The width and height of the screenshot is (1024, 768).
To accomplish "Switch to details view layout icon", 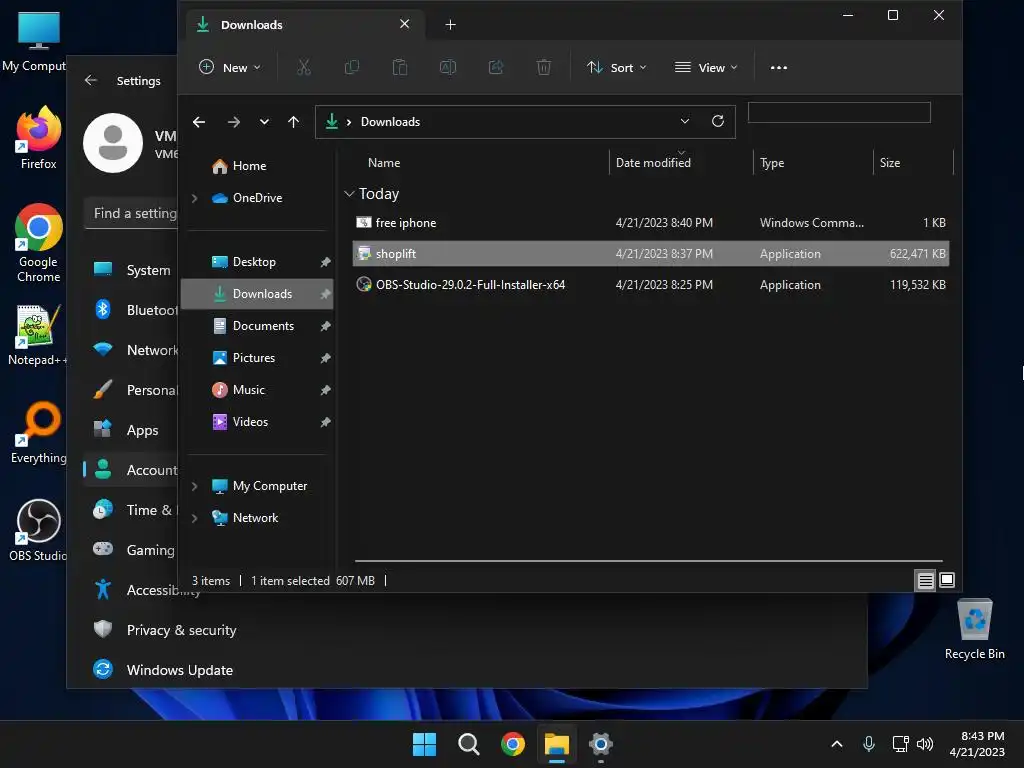I will point(925,580).
